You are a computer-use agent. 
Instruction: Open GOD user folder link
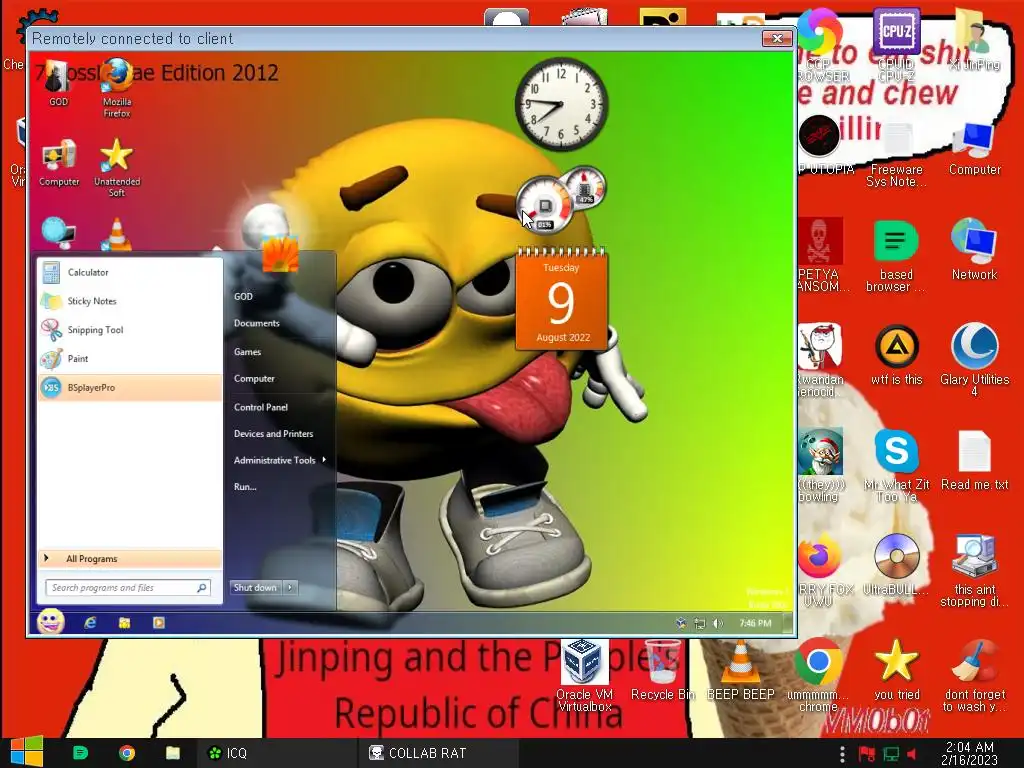click(x=244, y=296)
